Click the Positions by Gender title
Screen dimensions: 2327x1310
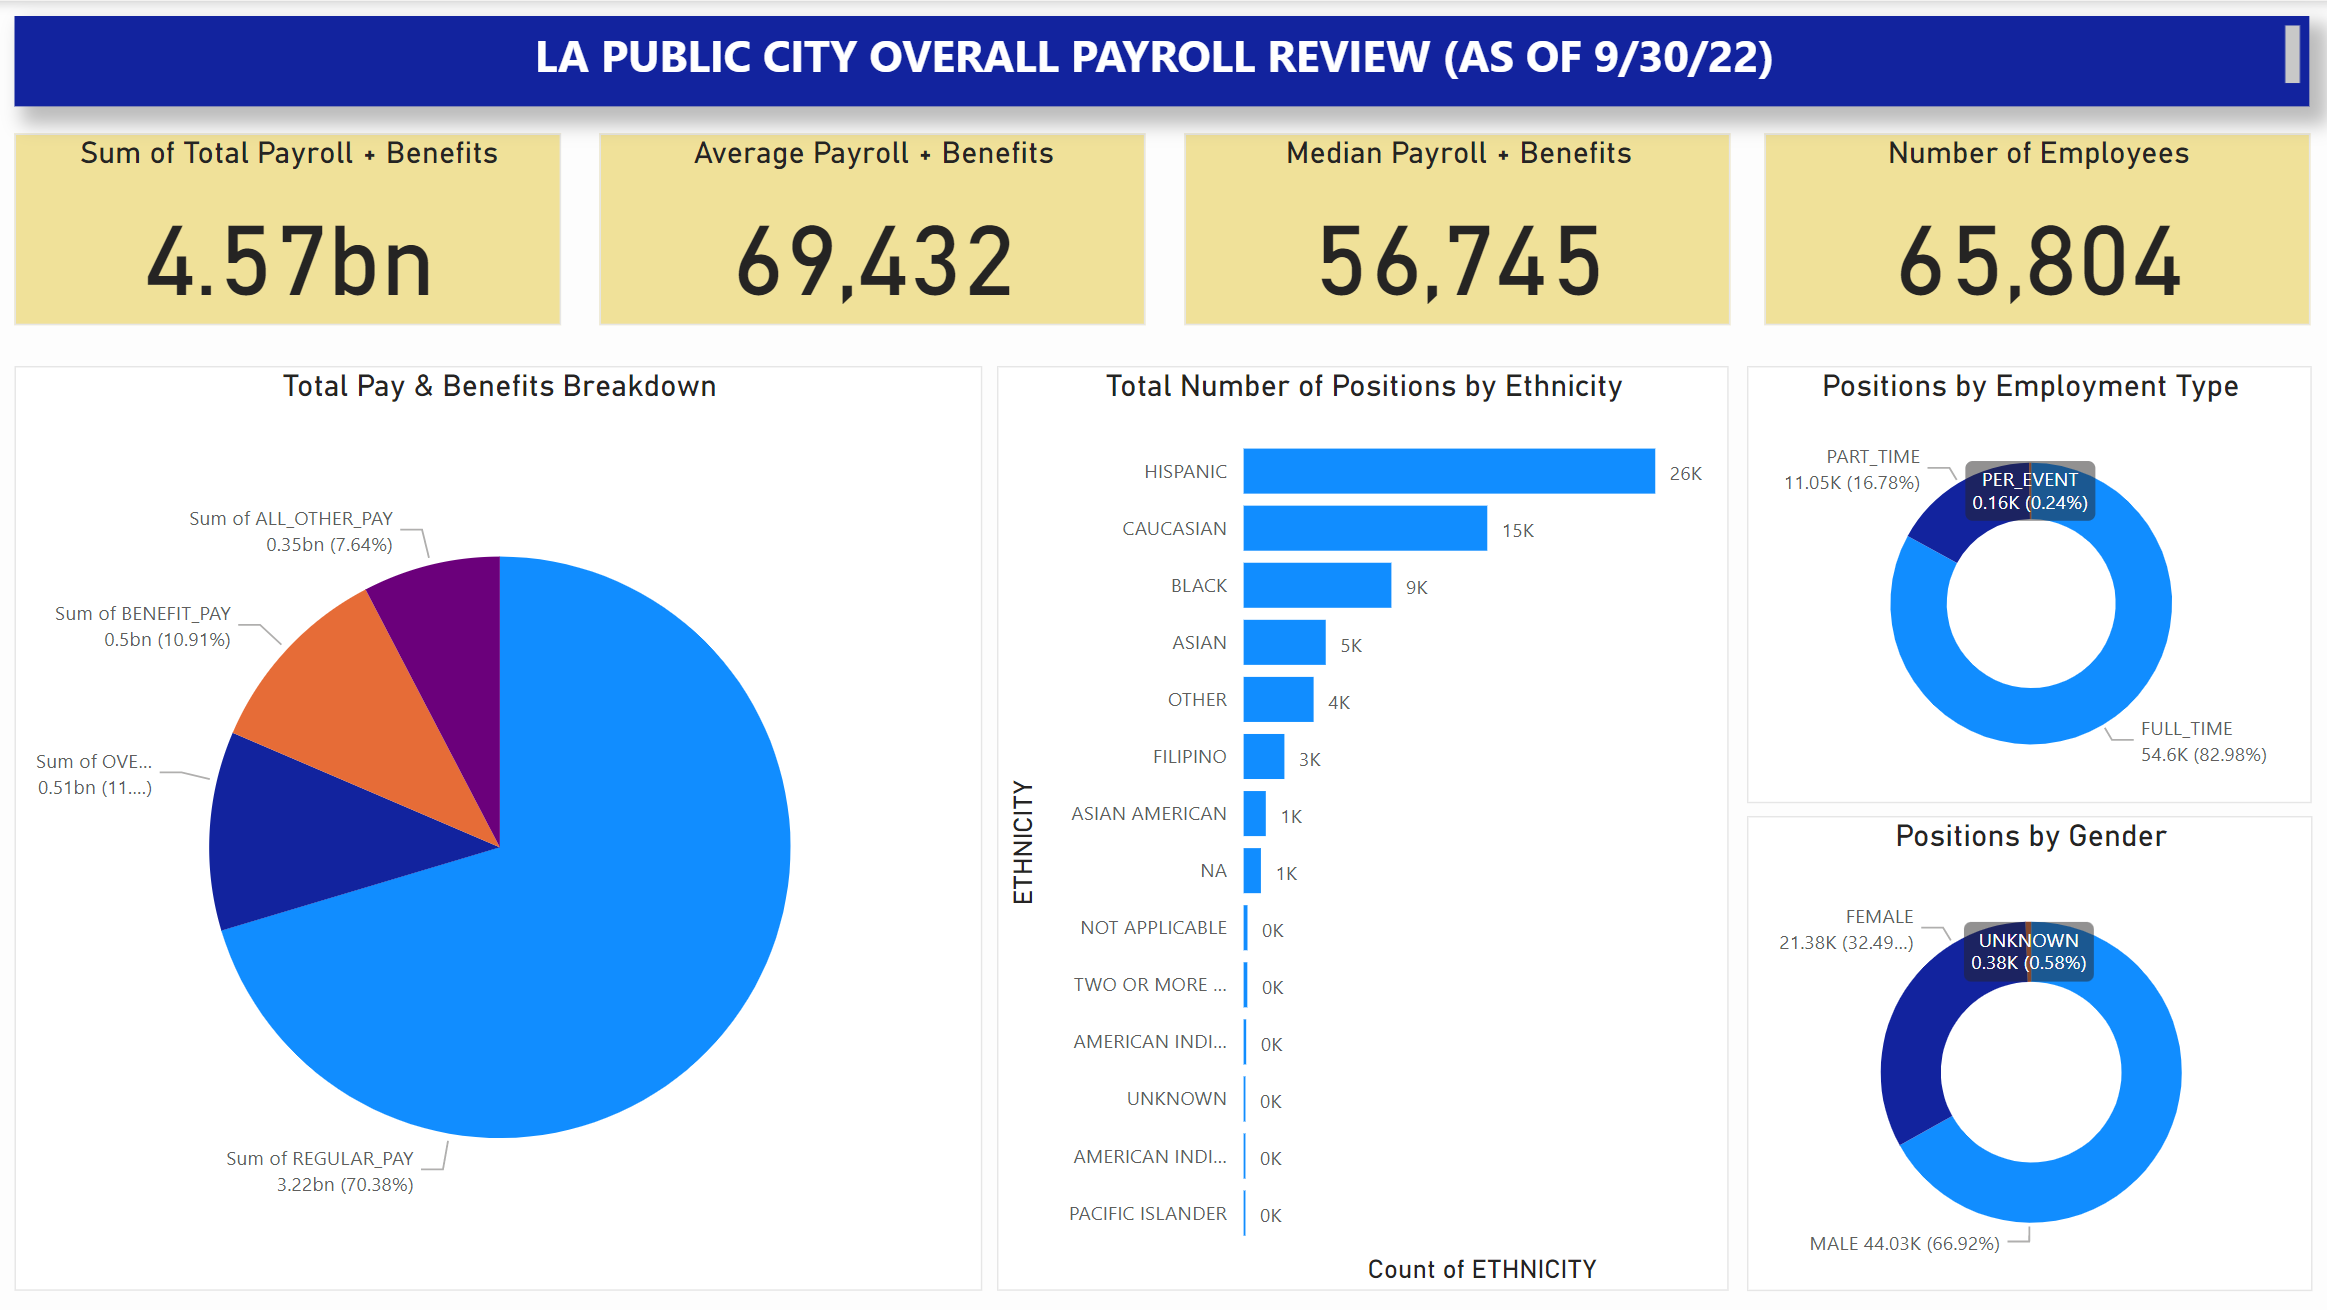click(2030, 836)
